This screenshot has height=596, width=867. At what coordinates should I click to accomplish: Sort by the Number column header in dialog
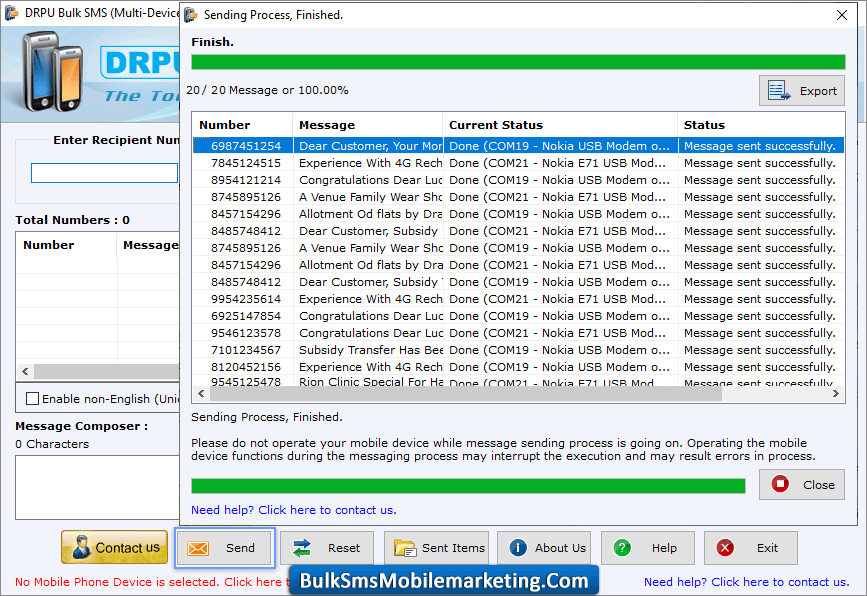pyautogui.click(x=242, y=125)
